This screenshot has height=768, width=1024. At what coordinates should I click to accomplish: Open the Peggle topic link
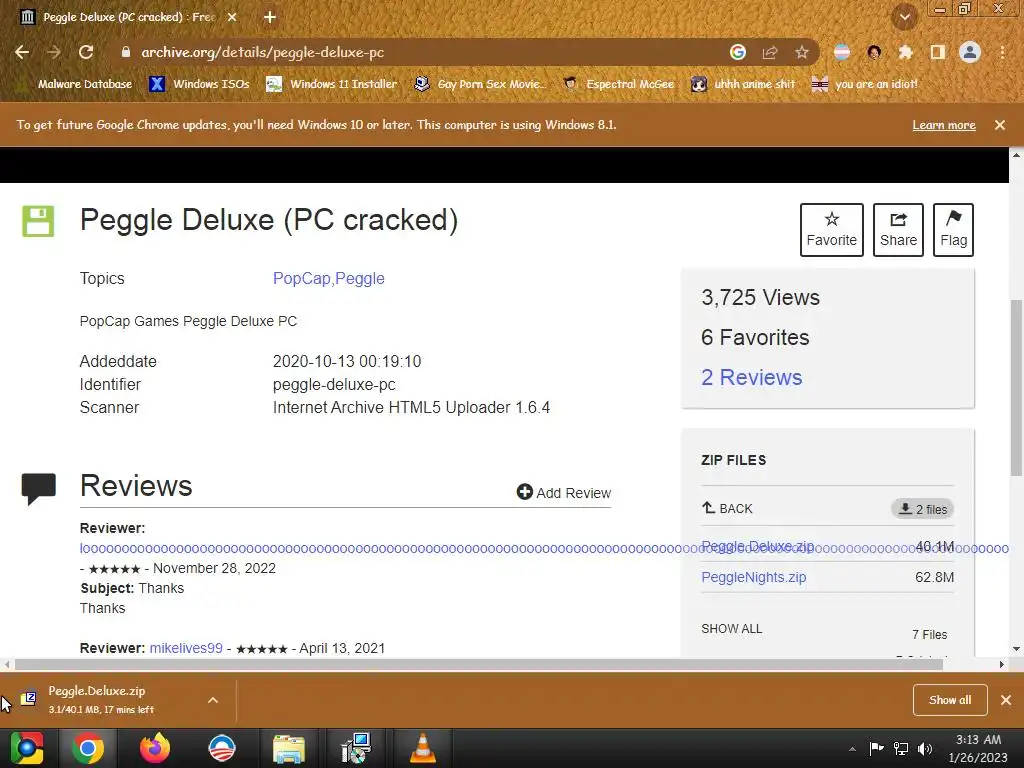(360, 278)
